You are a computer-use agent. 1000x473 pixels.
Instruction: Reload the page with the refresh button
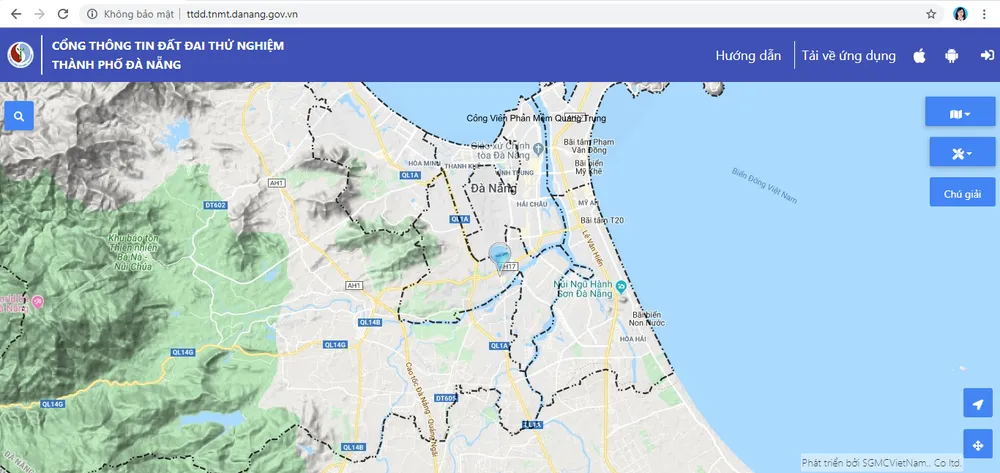tap(63, 14)
